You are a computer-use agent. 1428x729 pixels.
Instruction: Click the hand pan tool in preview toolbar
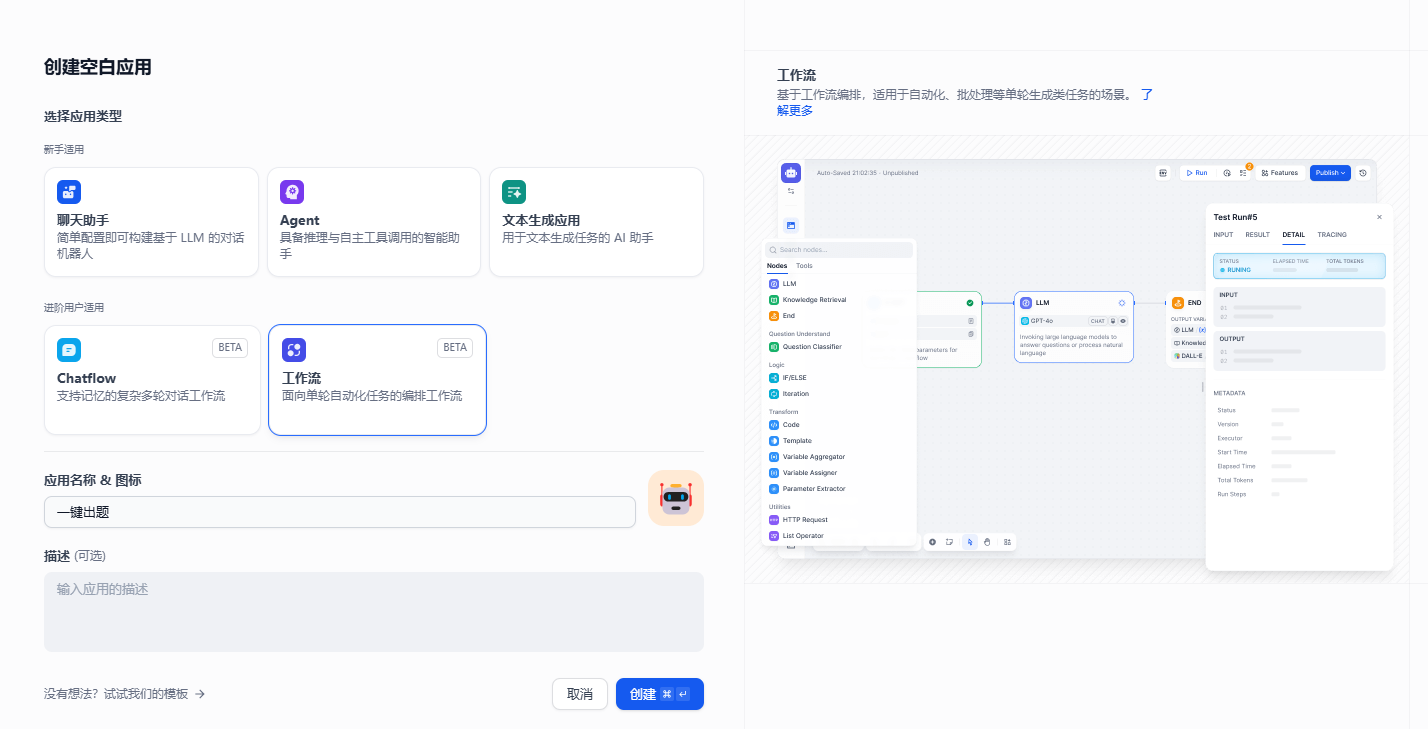pos(987,542)
